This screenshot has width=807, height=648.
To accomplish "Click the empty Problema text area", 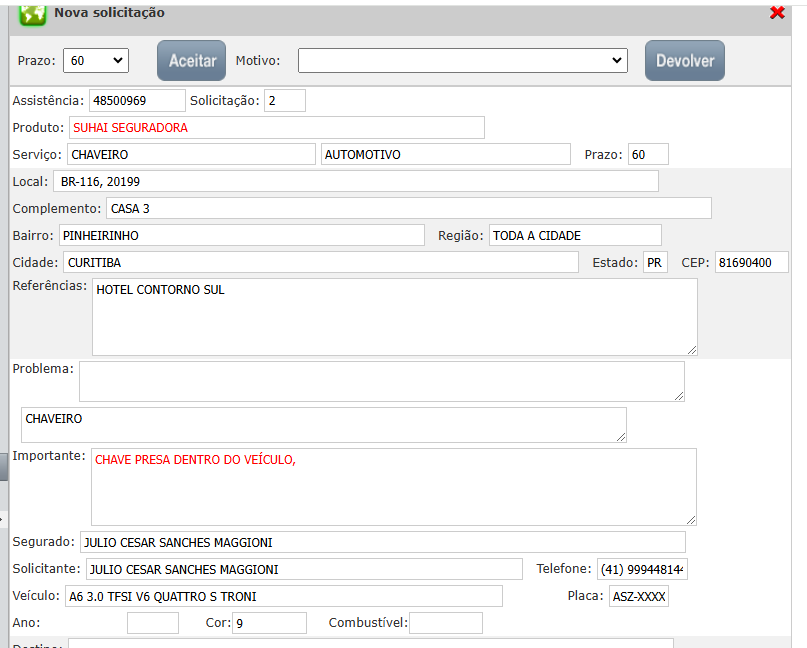I will [381, 381].
